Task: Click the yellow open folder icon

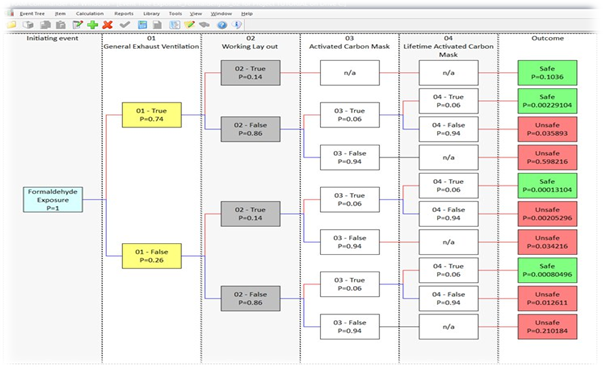Action: (x=12, y=25)
